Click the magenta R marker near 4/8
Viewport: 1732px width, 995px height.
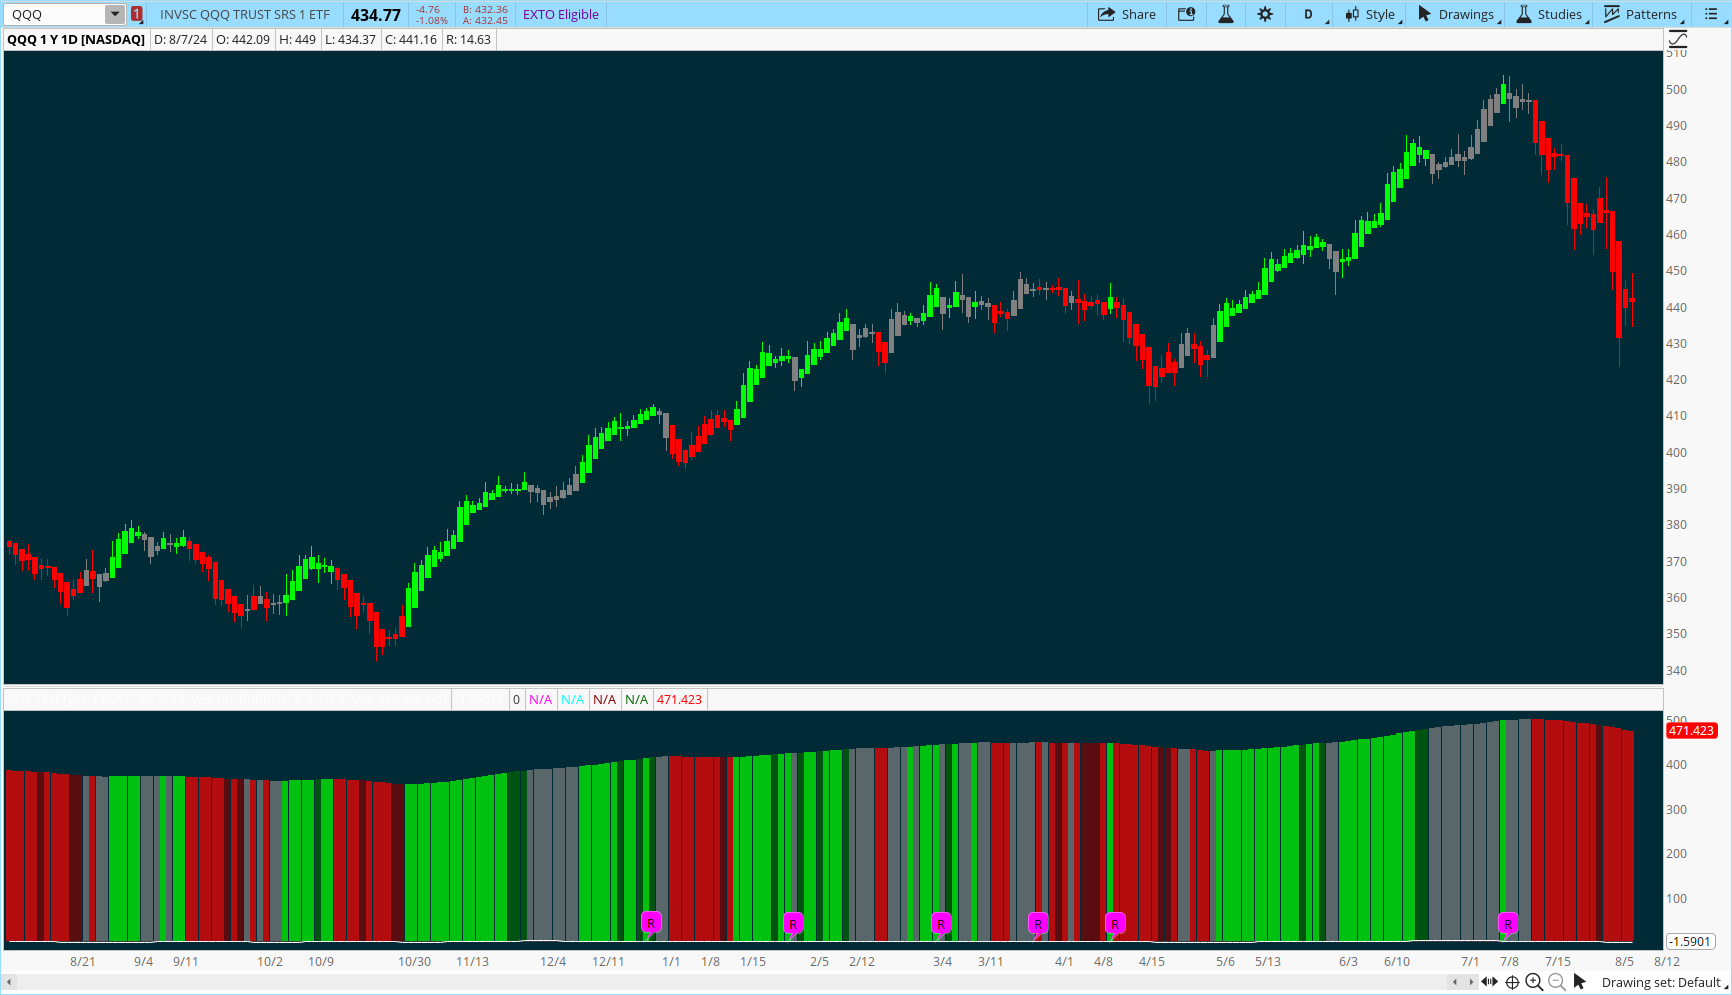(x=1115, y=923)
